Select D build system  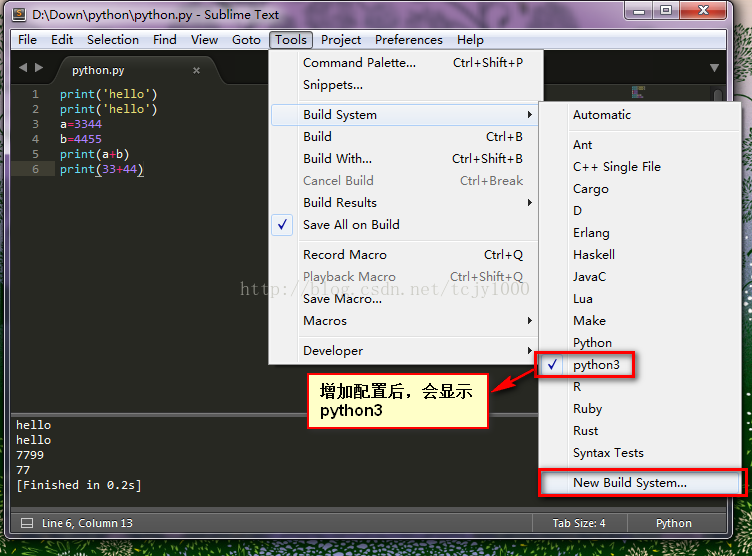point(640,211)
